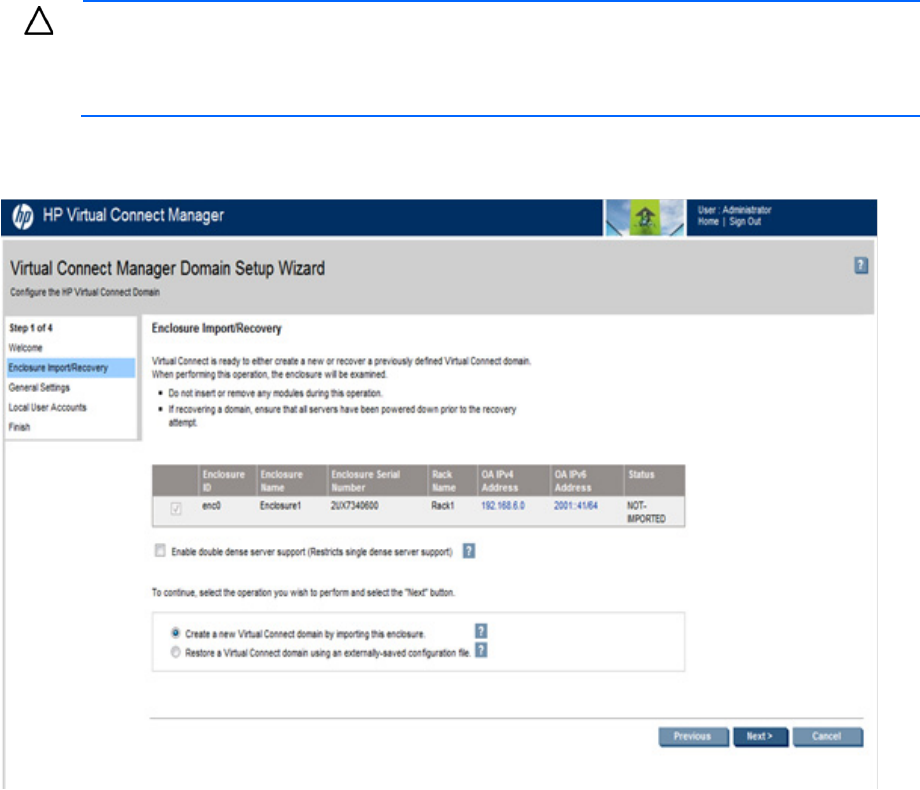Click NOT-IMPORTED status cell

coord(646,512)
